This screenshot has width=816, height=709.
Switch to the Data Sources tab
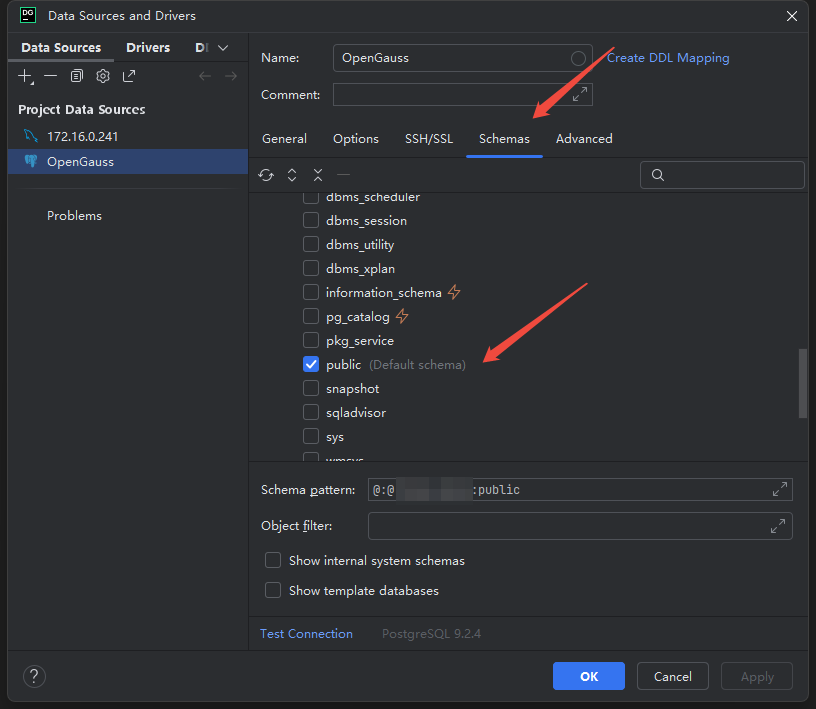pos(61,48)
